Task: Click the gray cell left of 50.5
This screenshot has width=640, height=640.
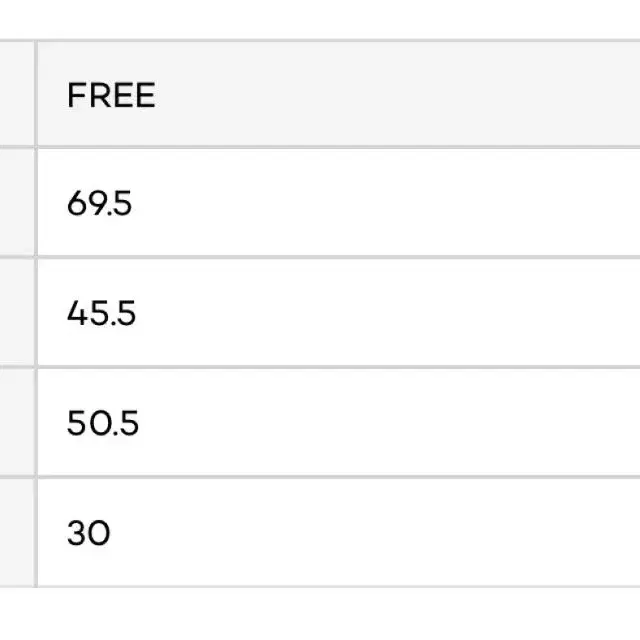Action: pyautogui.click(x=17, y=422)
